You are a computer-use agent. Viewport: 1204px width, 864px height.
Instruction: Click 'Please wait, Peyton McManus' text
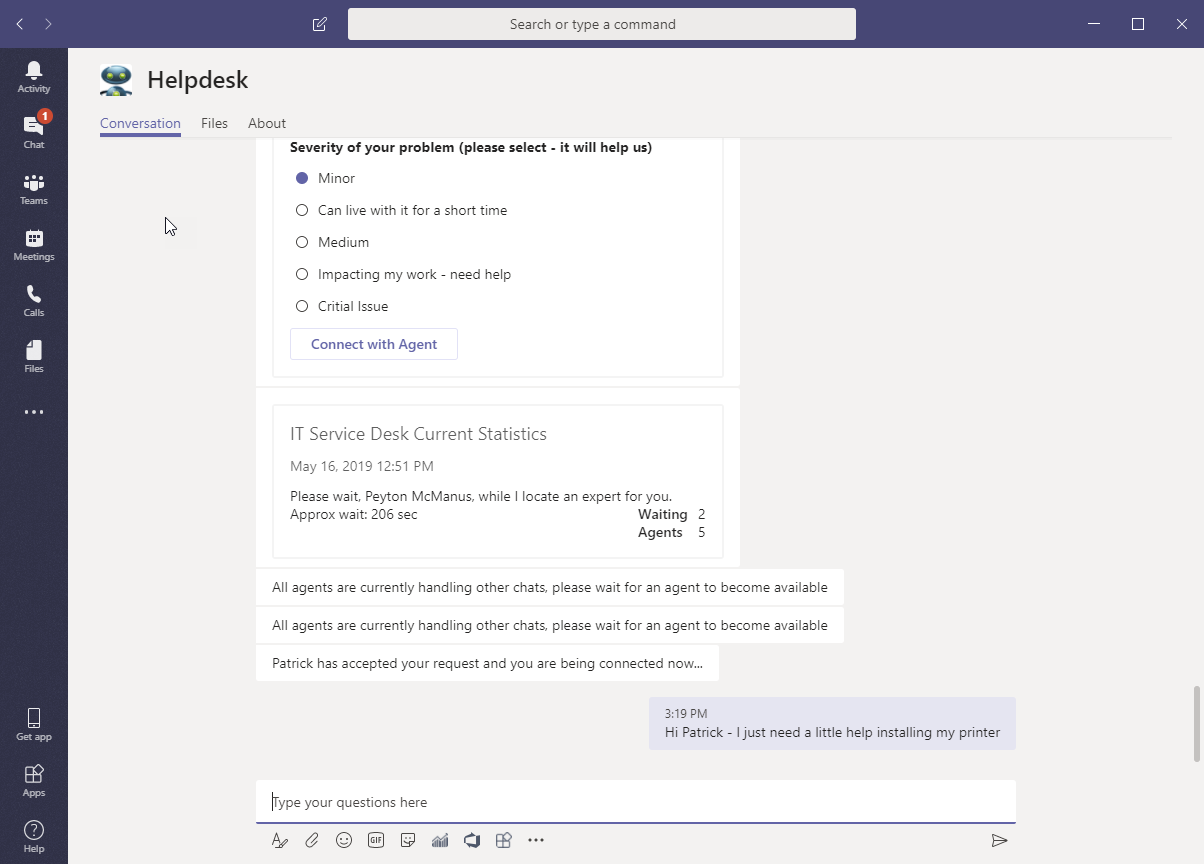(481, 496)
